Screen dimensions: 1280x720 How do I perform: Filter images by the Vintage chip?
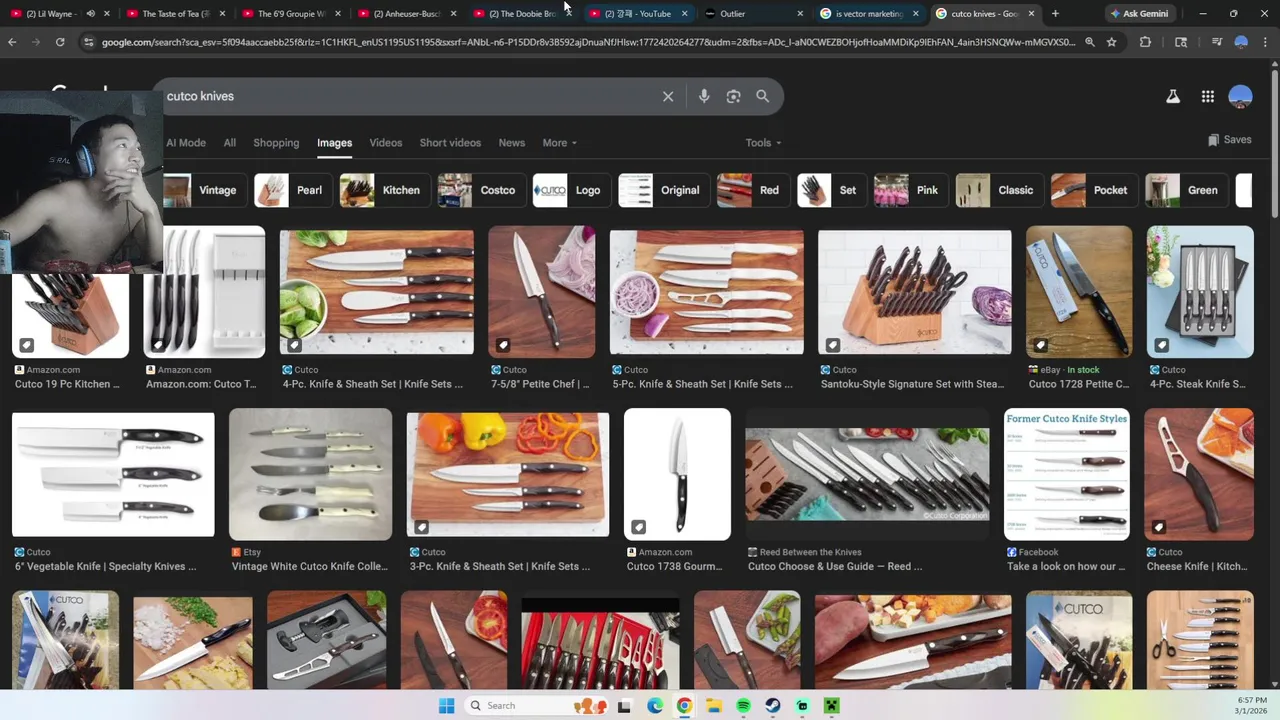(x=204, y=190)
